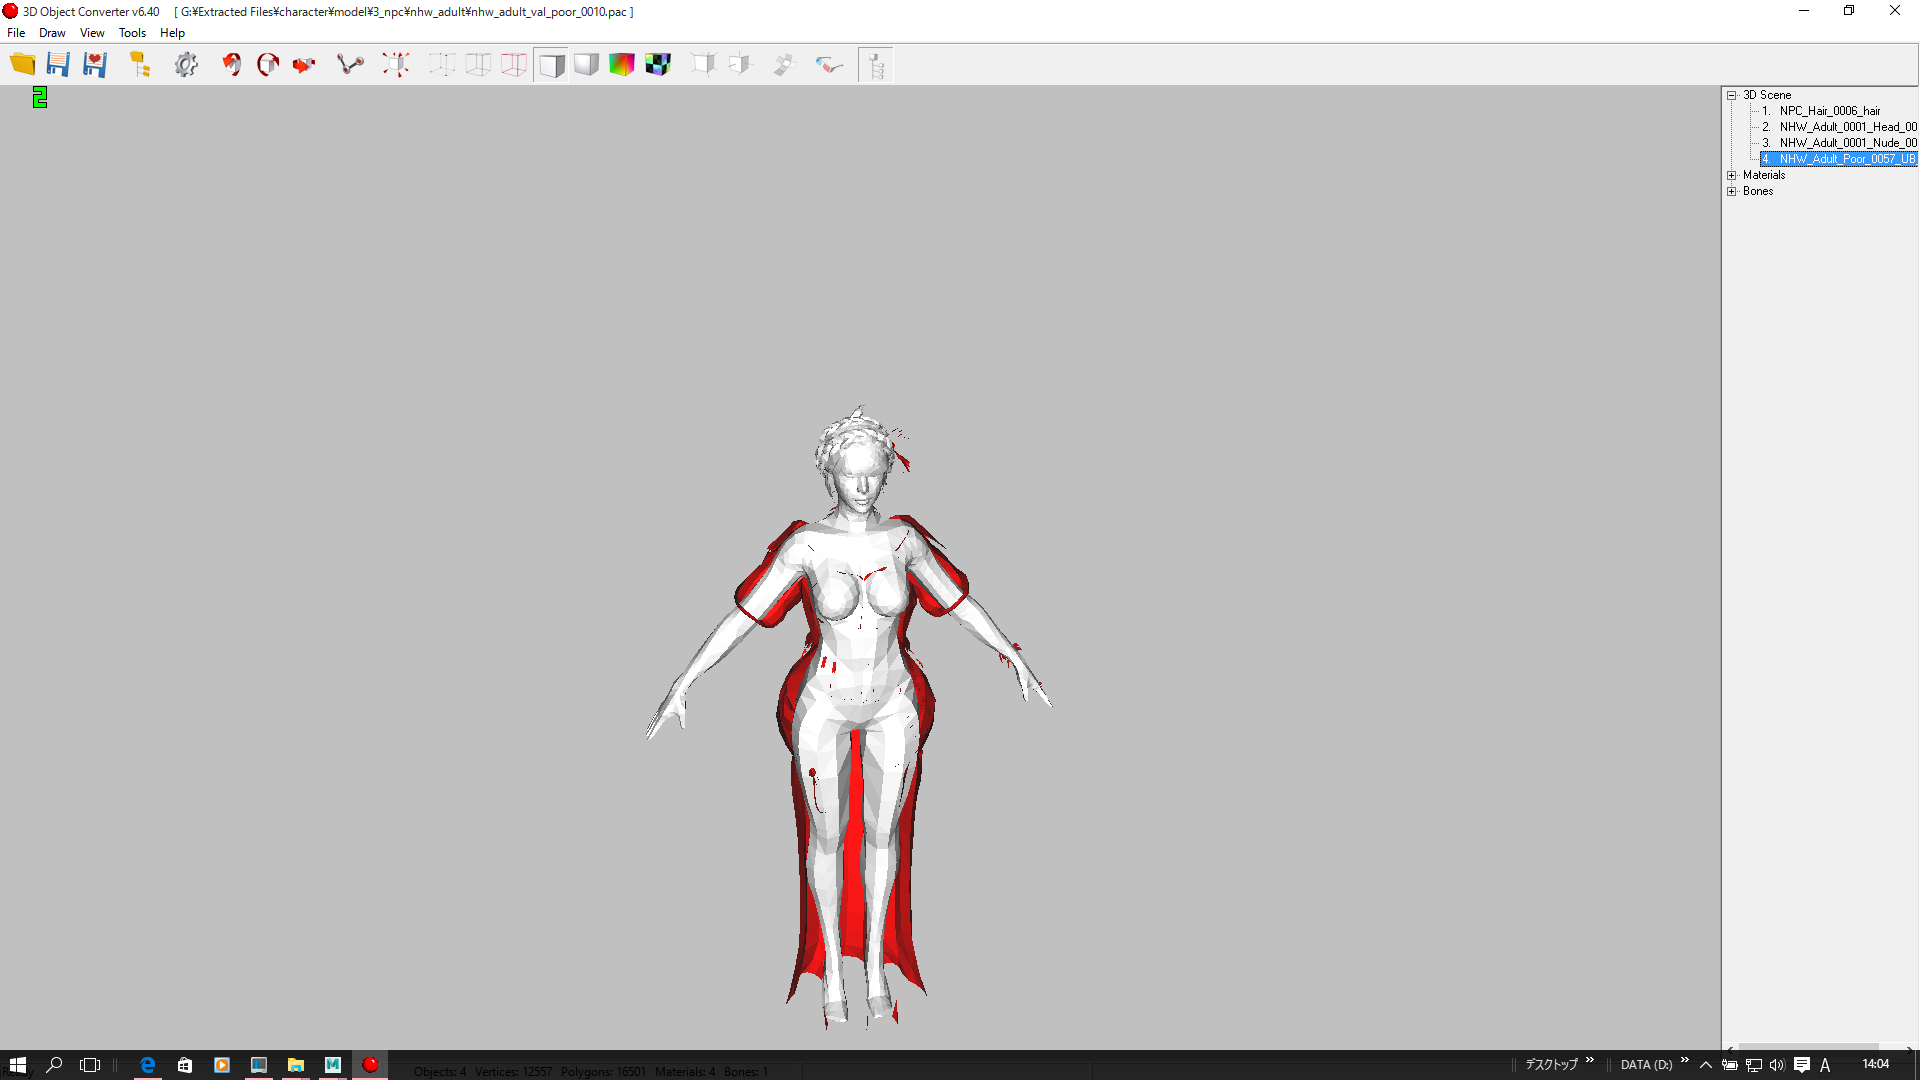Click the 3D Scene root label

tap(1767, 95)
